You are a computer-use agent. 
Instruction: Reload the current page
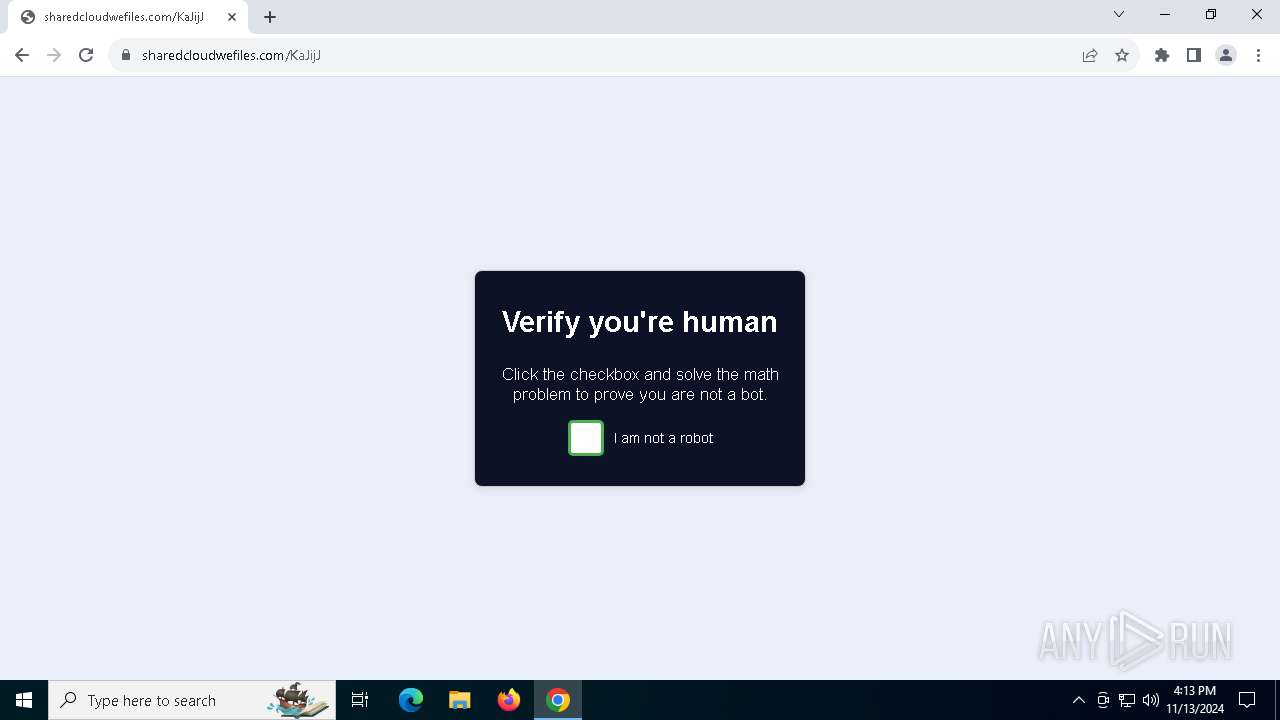coord(86,55)
